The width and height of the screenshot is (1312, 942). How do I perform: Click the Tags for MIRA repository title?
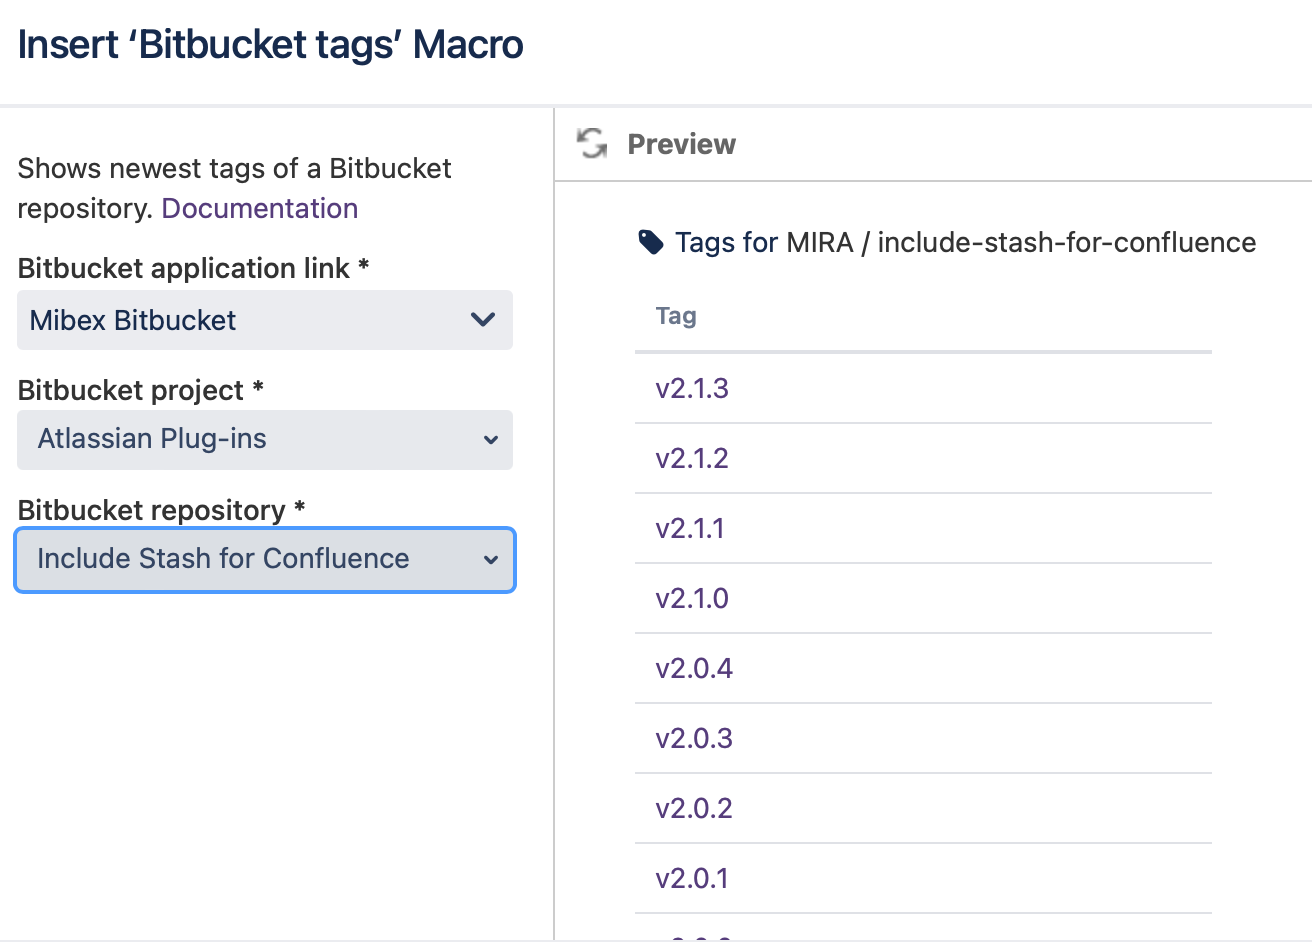coord(965,242)
